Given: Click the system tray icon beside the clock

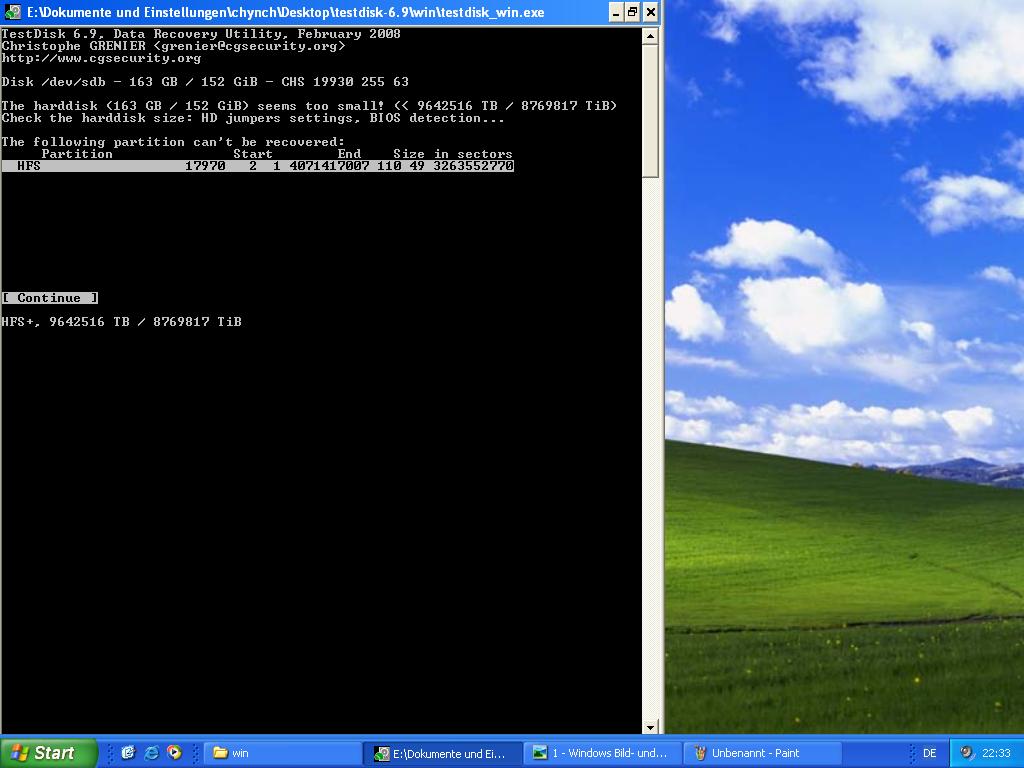Looking at the screenshot, I should [967, 753].
